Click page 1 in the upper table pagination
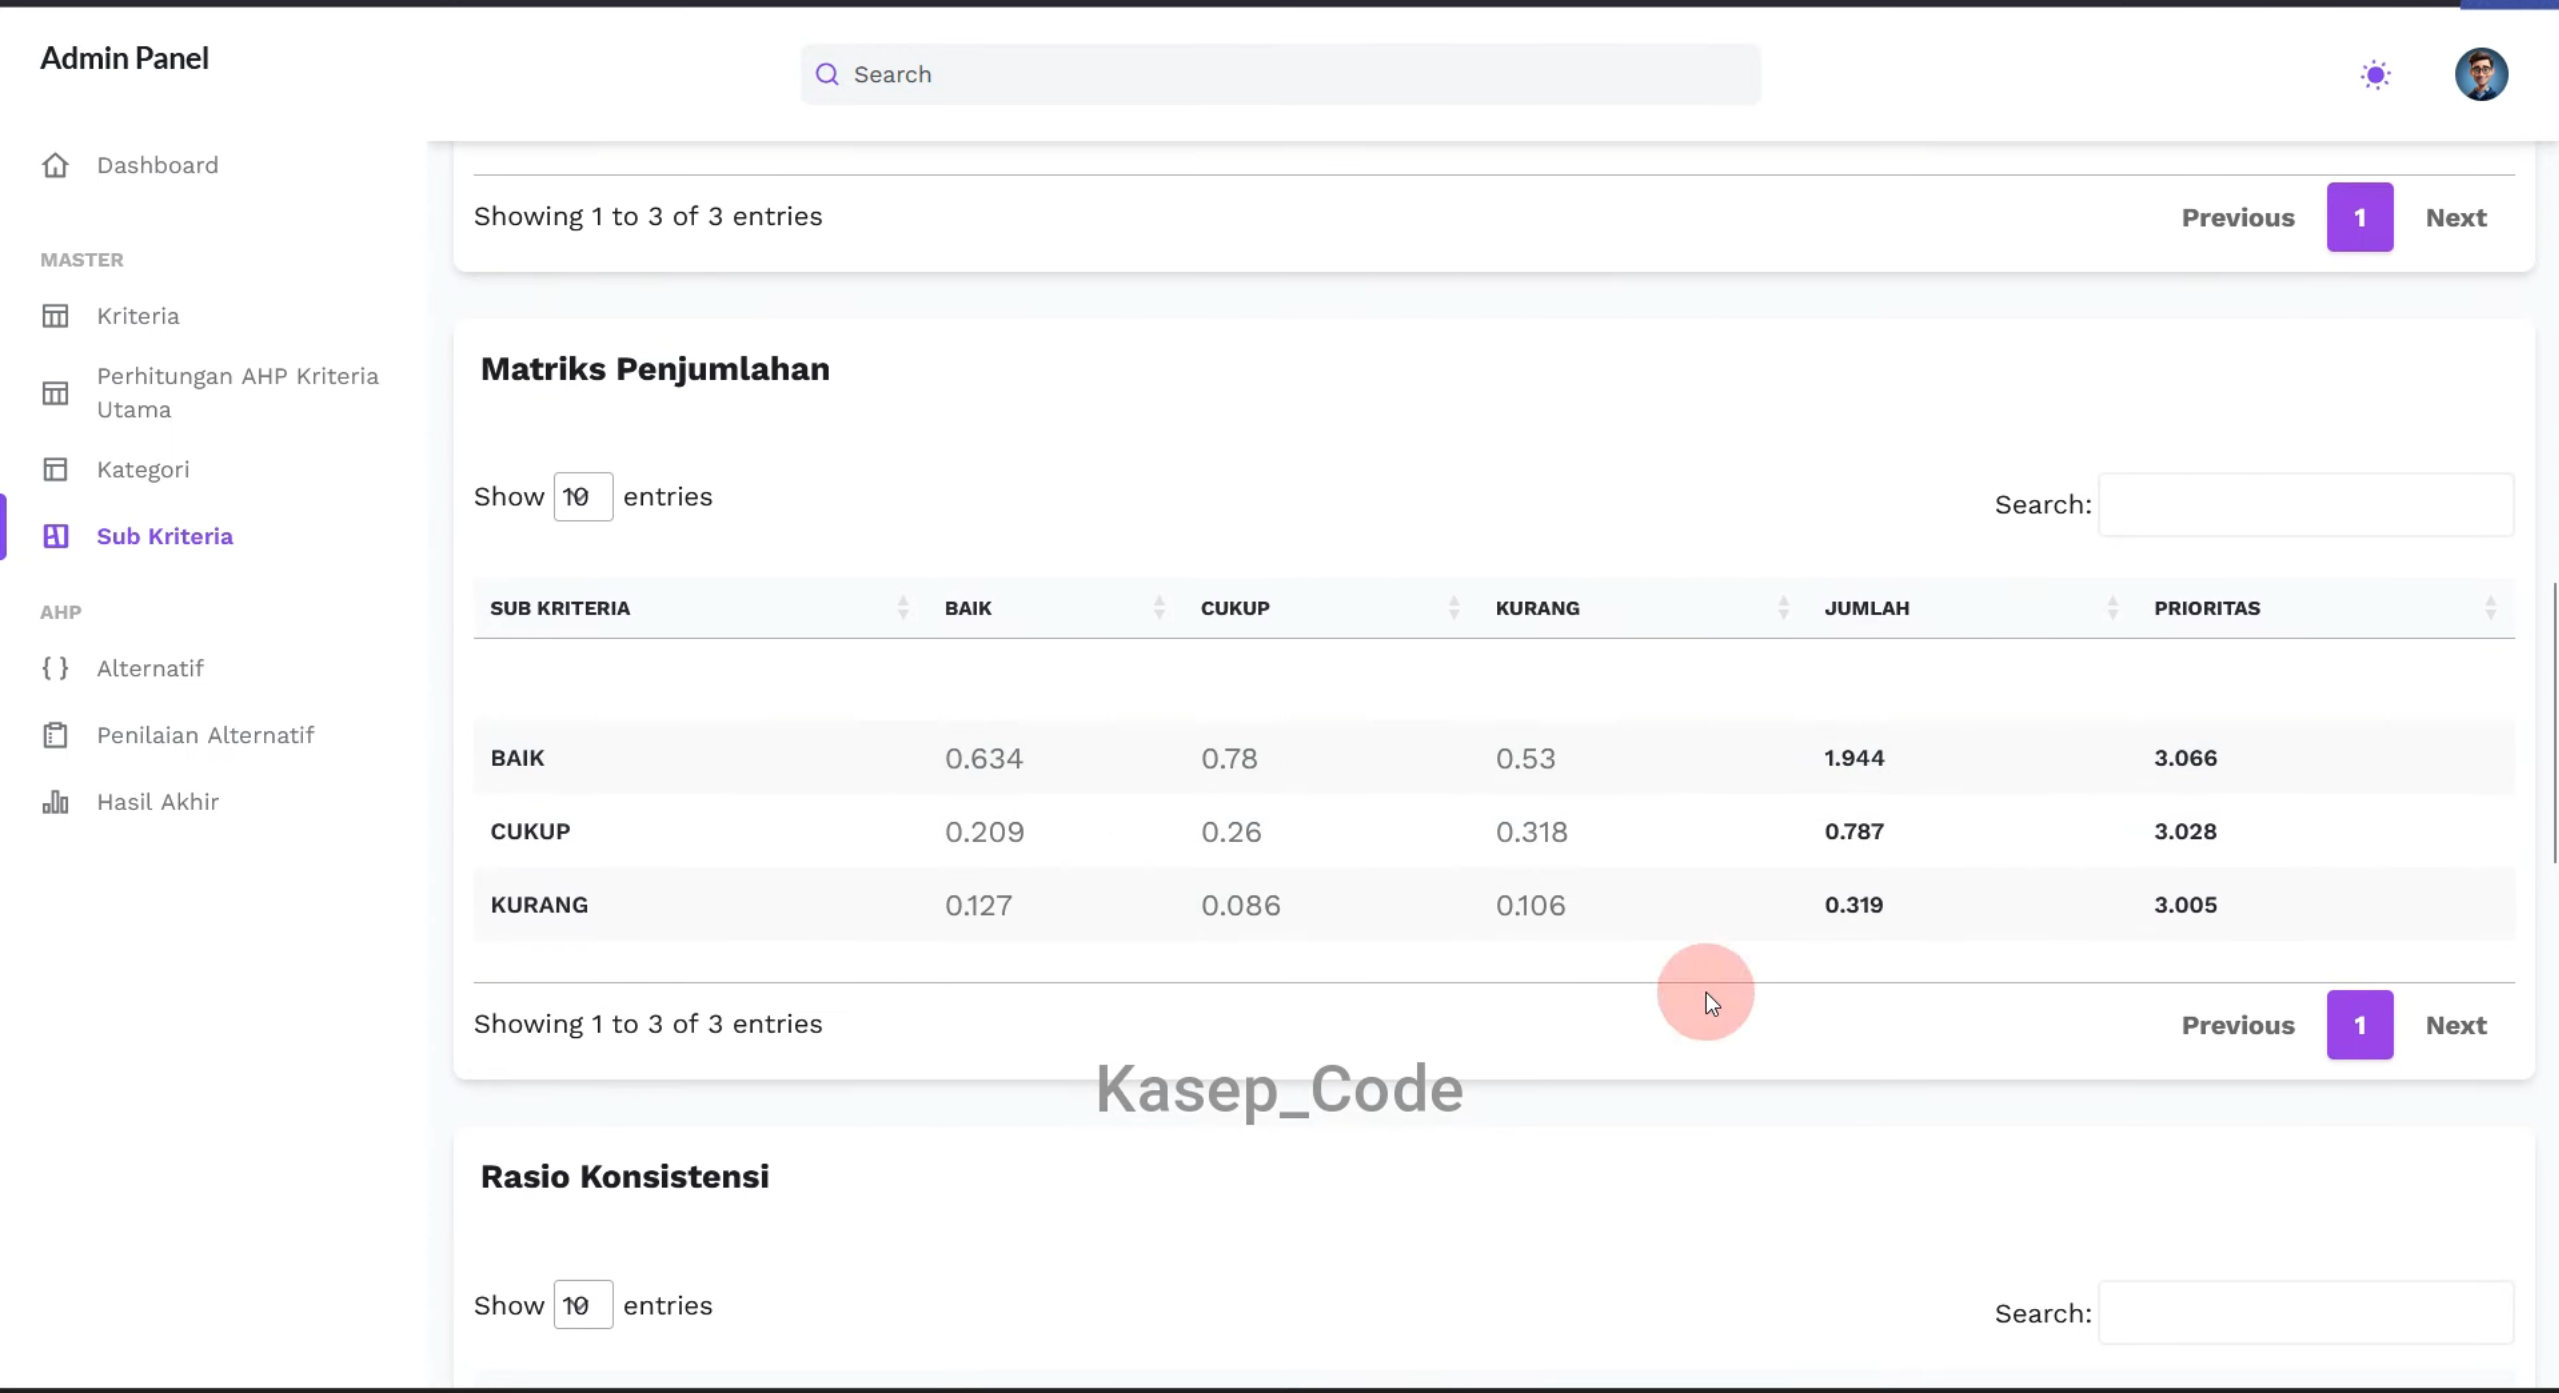The image size is (2559, 1393). click(x=2360, y=217)
